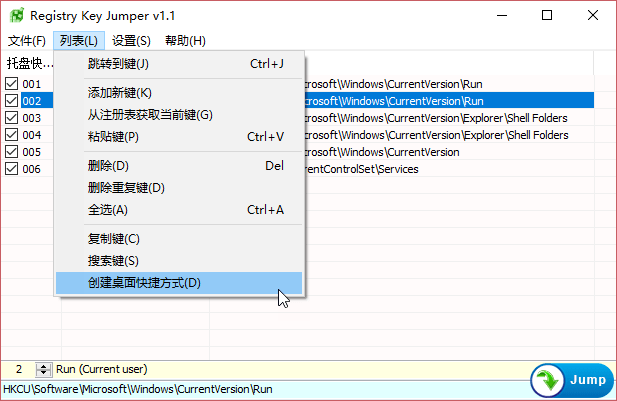Toggle the checkbox for row 004
The width and height of the screenshot is (617, 401).
[11, 134]
